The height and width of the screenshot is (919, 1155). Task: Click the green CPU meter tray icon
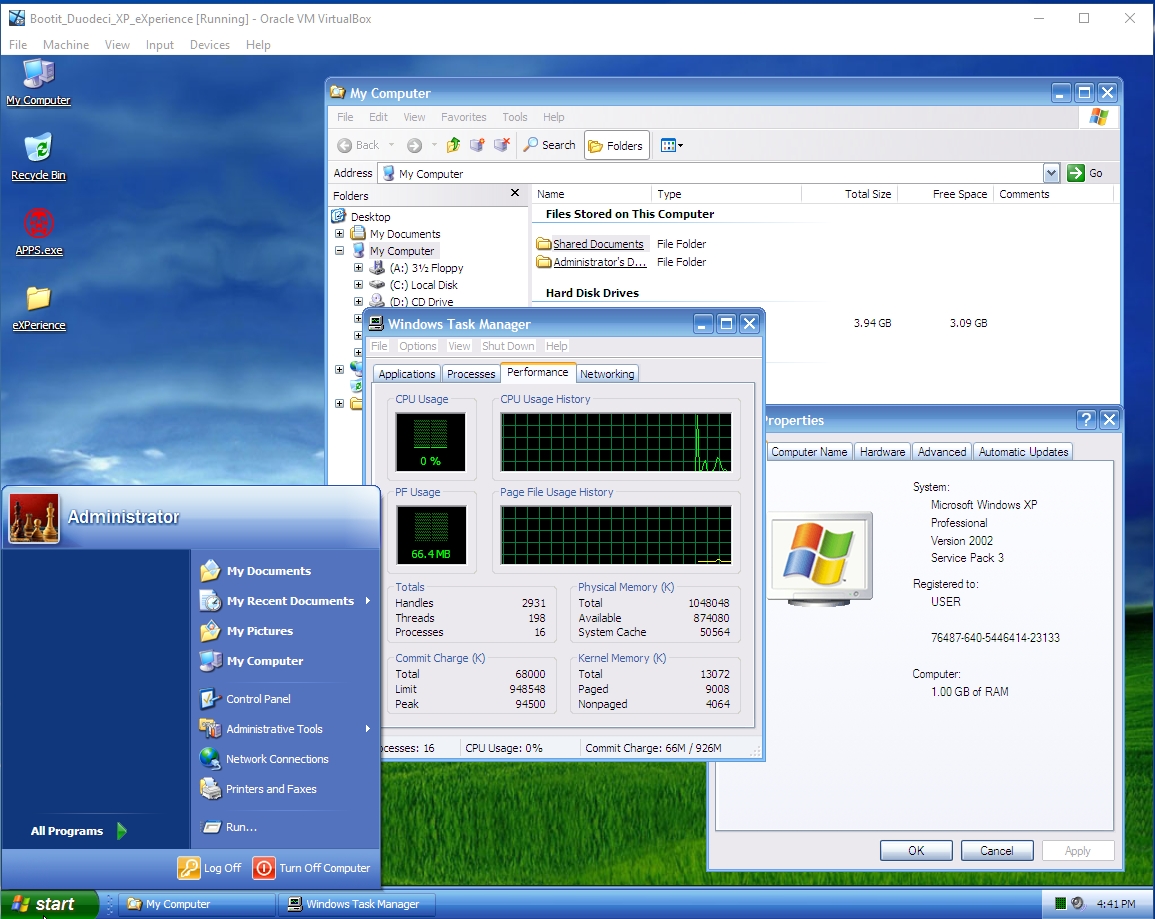pos(1061,904)
